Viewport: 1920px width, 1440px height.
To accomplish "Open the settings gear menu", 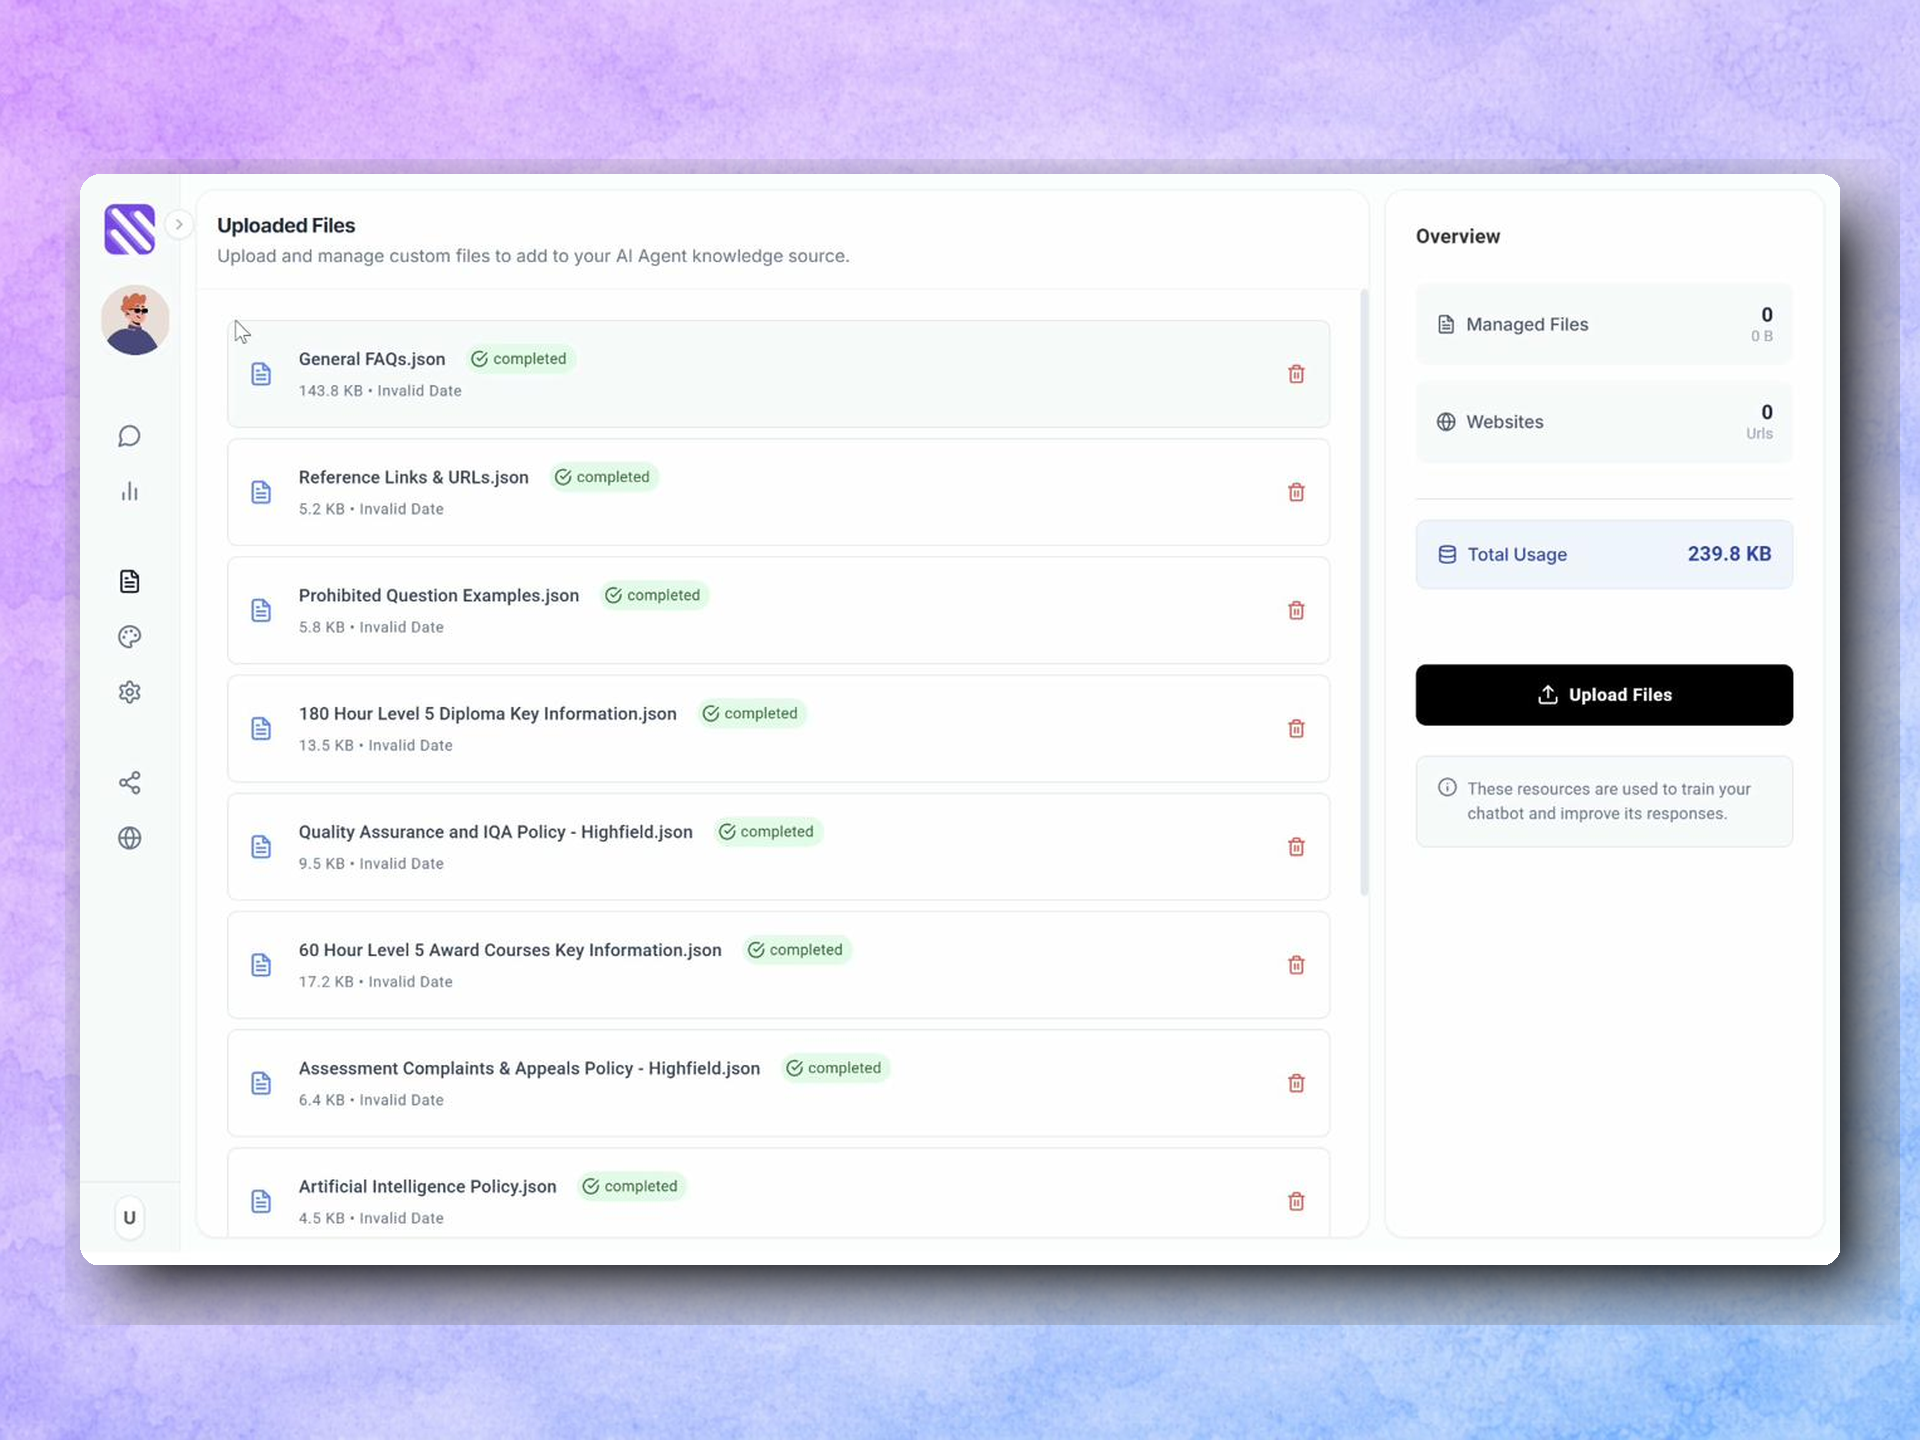I will pyautogui.click(x=129, y=692).
